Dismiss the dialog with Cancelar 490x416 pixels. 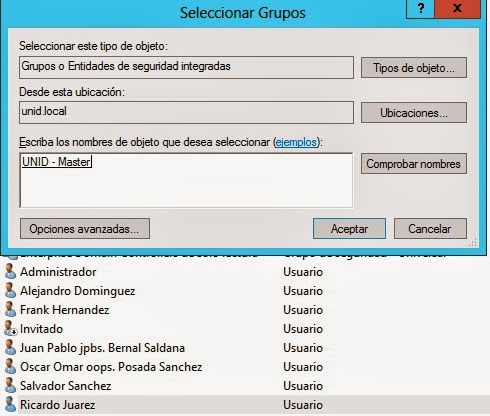430,229
